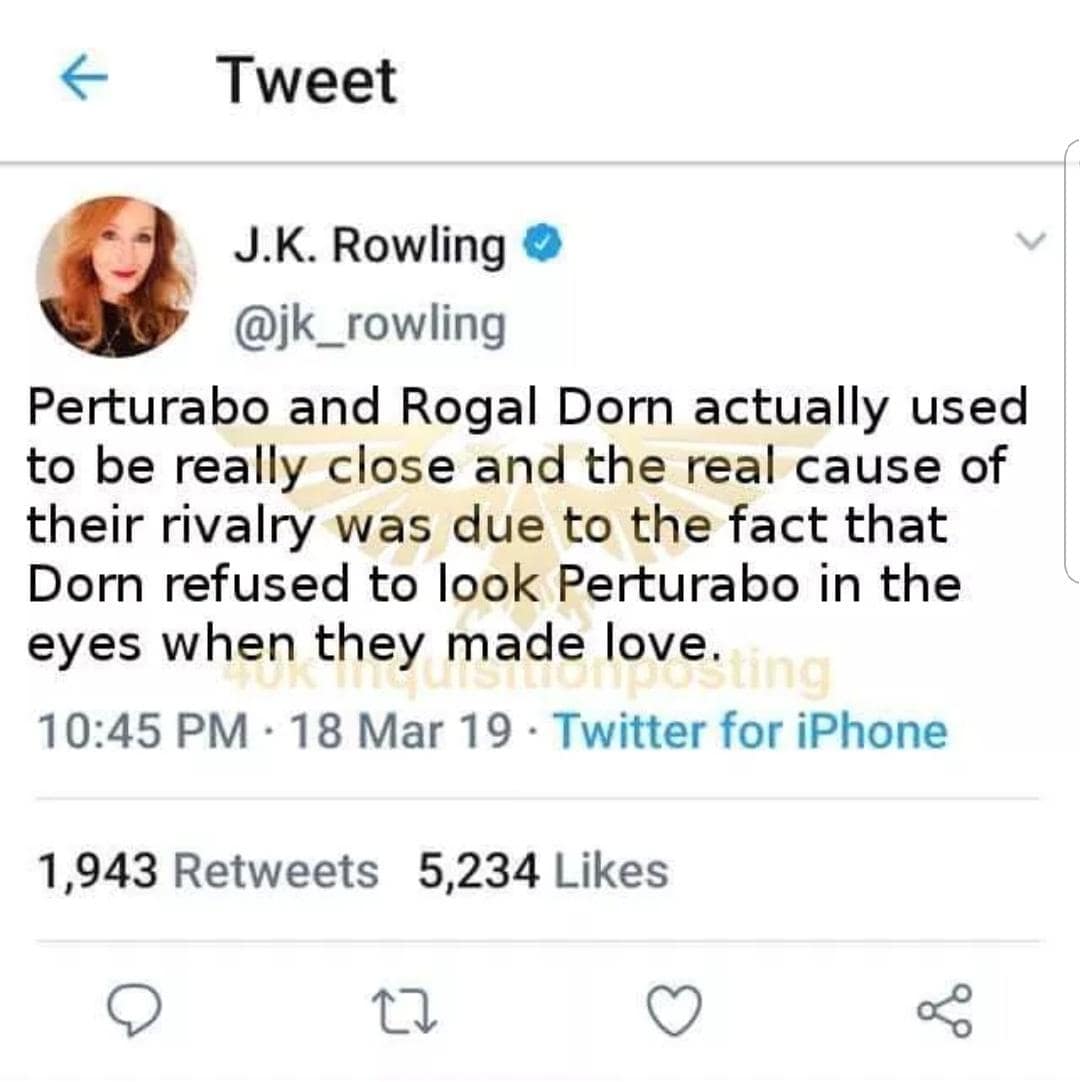Click the Tweet header title

pyautogui.click(x=310, y=81)
